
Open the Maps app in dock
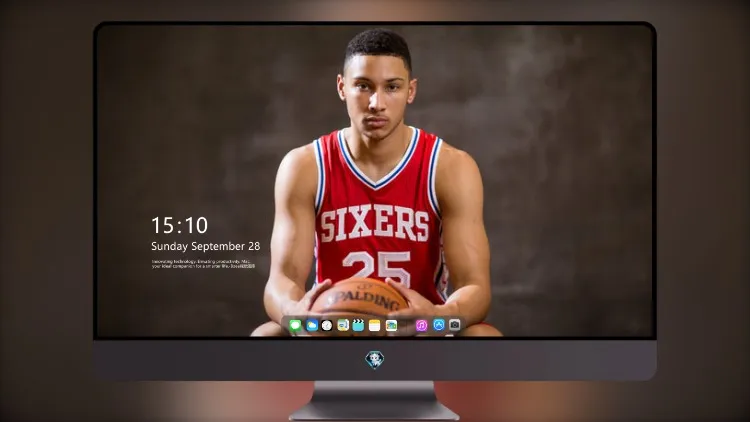click(x=343, y=325)
